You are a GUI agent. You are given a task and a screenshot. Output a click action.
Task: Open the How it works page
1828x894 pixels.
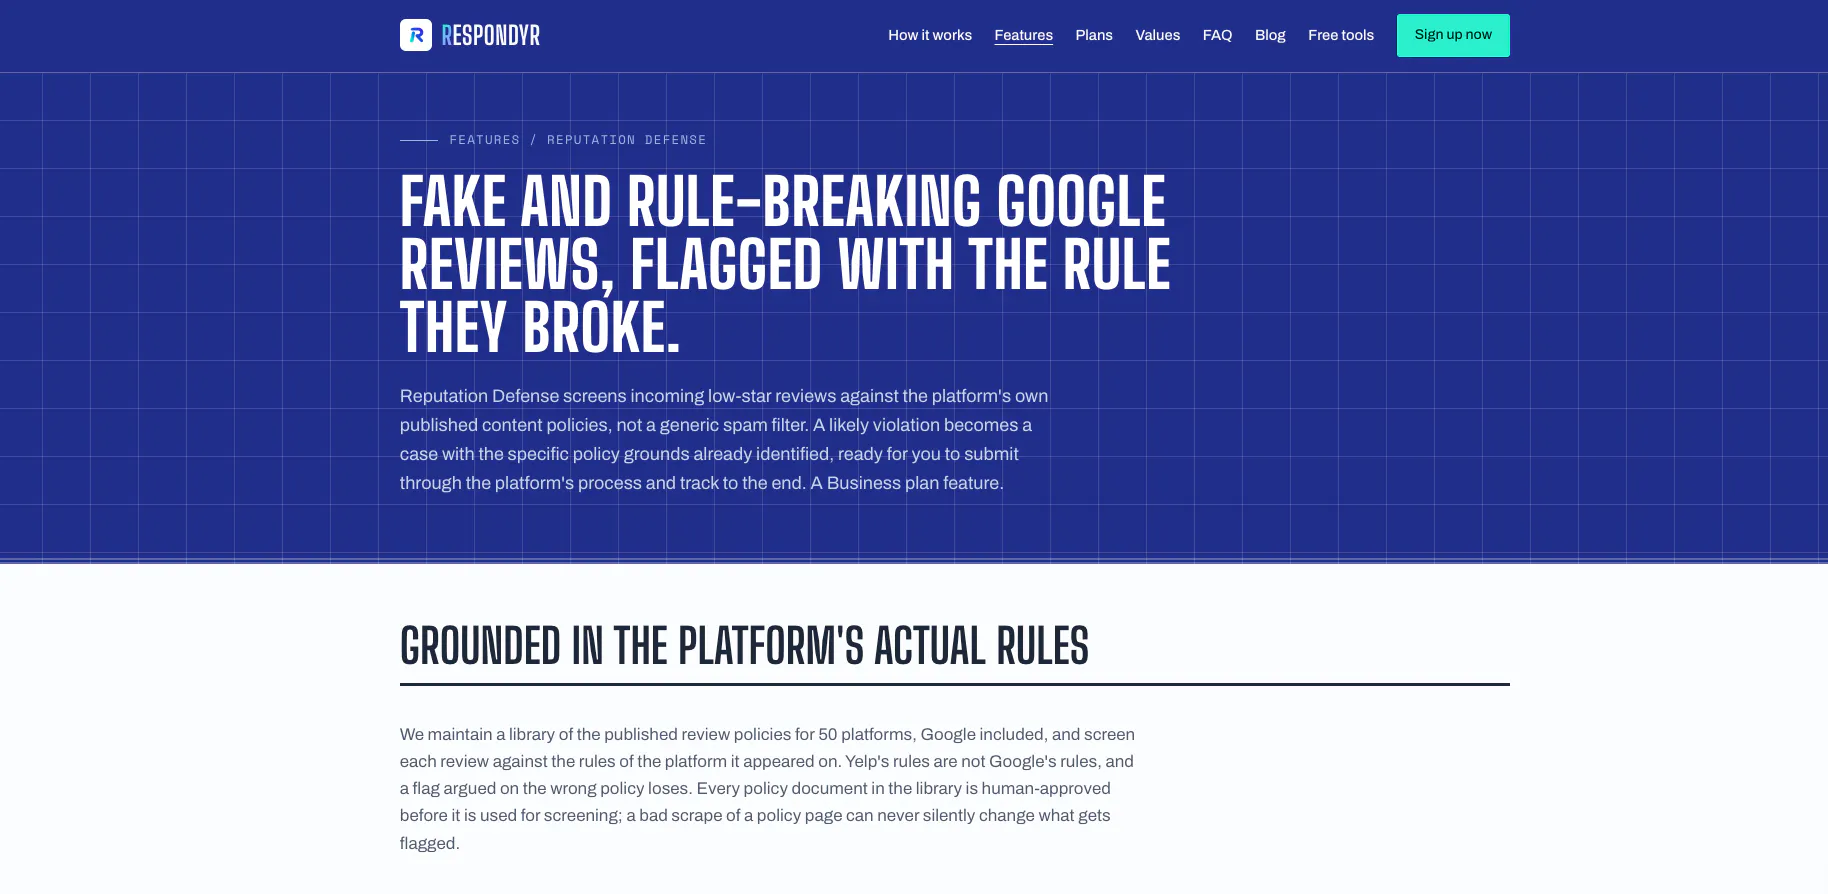click(930, 35)
